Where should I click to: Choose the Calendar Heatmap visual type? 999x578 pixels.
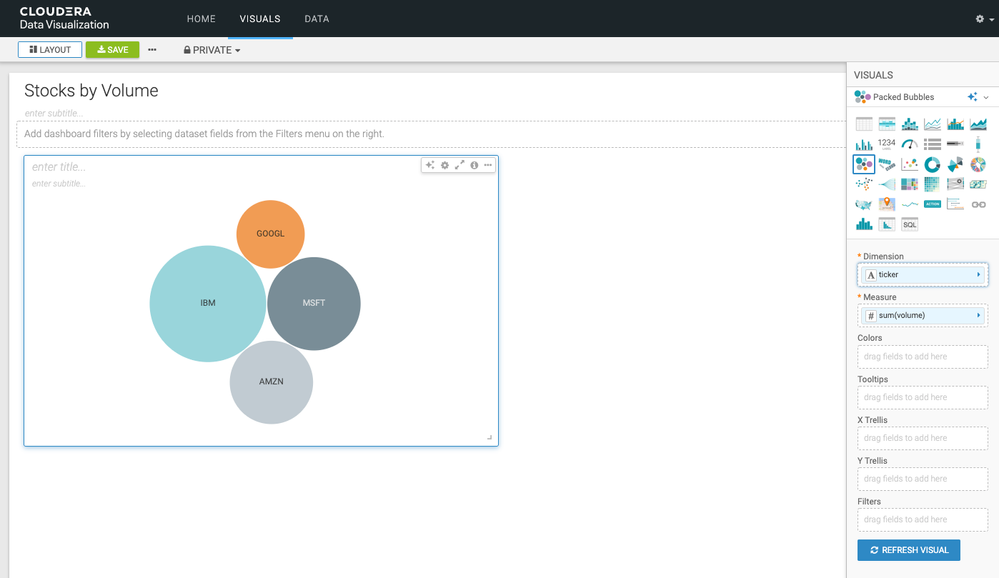(x=979, y=185)
